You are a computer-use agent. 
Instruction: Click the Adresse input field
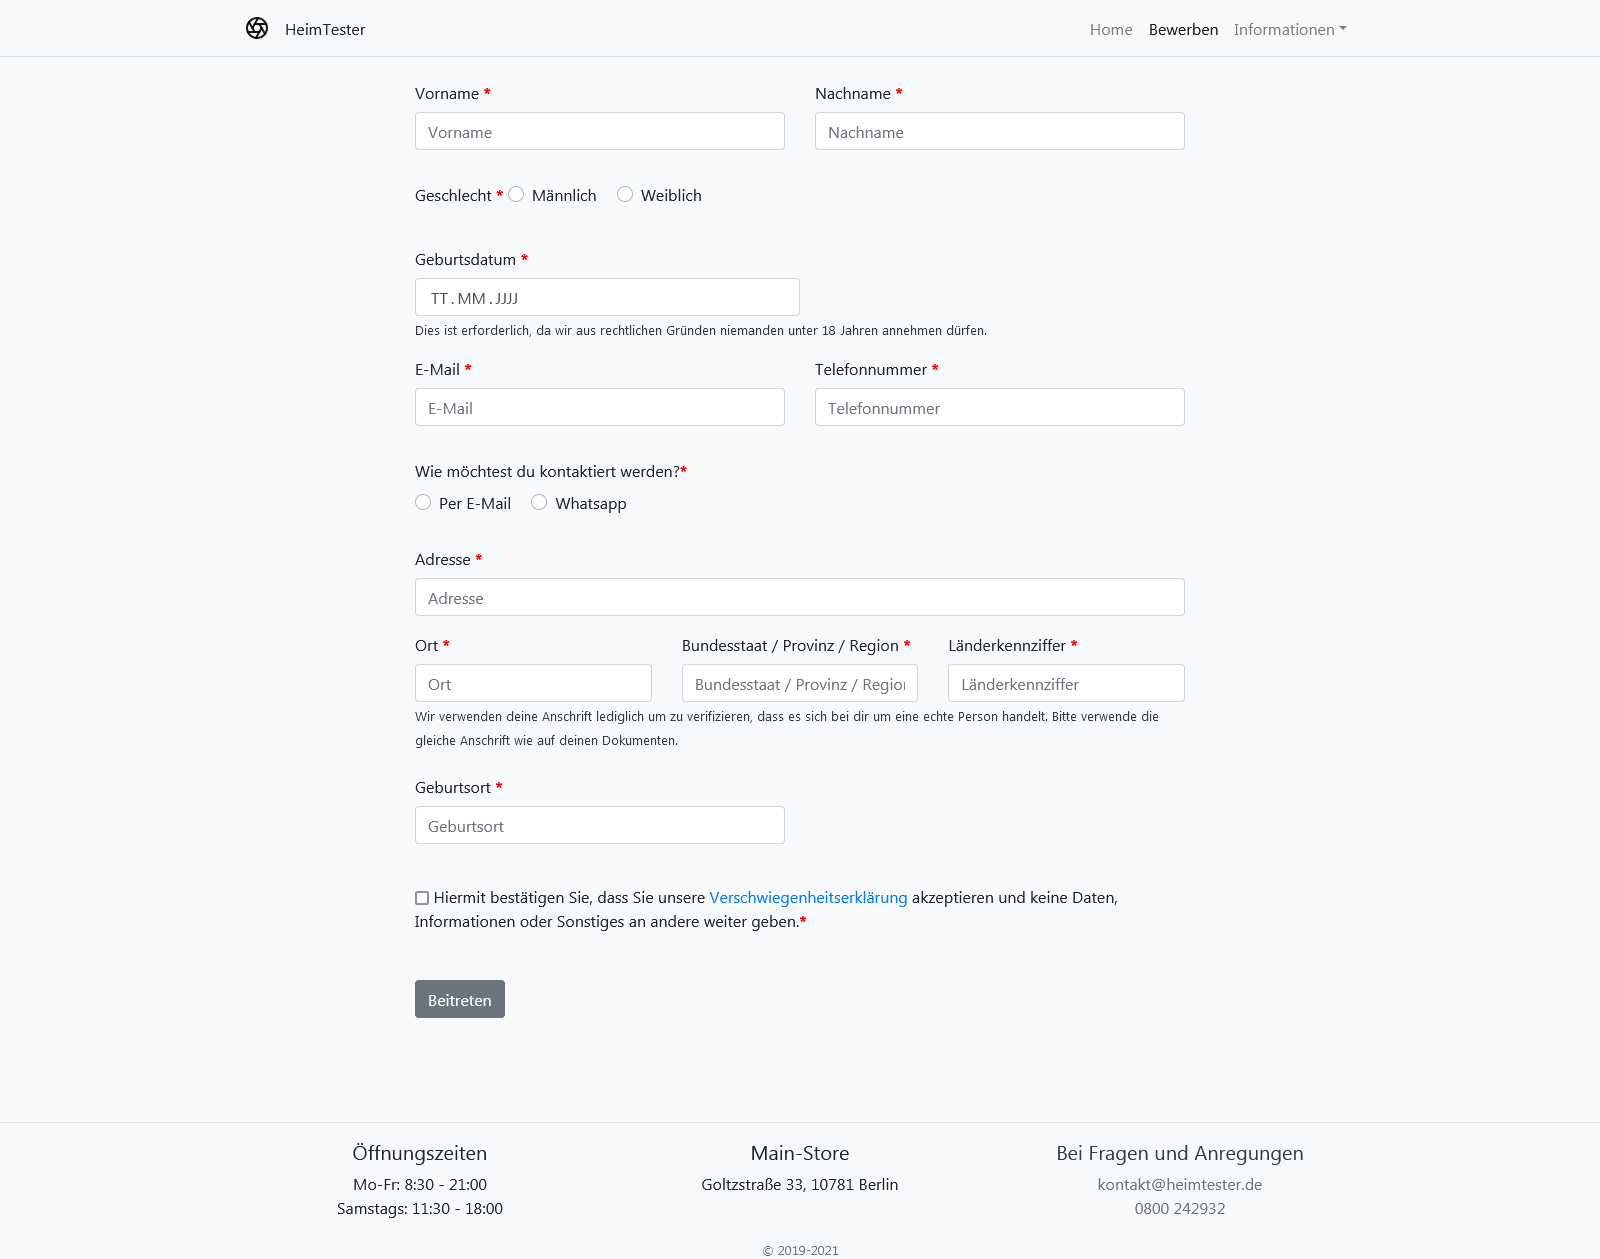(x=800, y=598)
